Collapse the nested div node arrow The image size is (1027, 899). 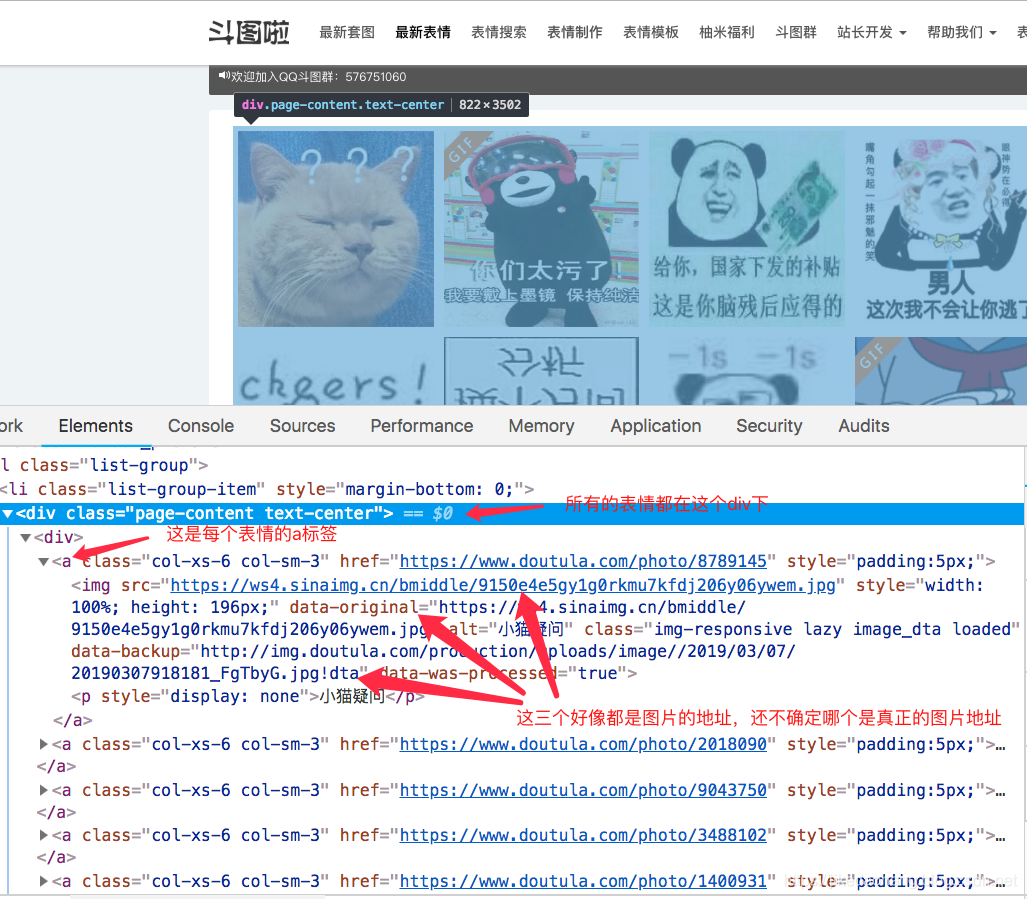pos(26,538)
